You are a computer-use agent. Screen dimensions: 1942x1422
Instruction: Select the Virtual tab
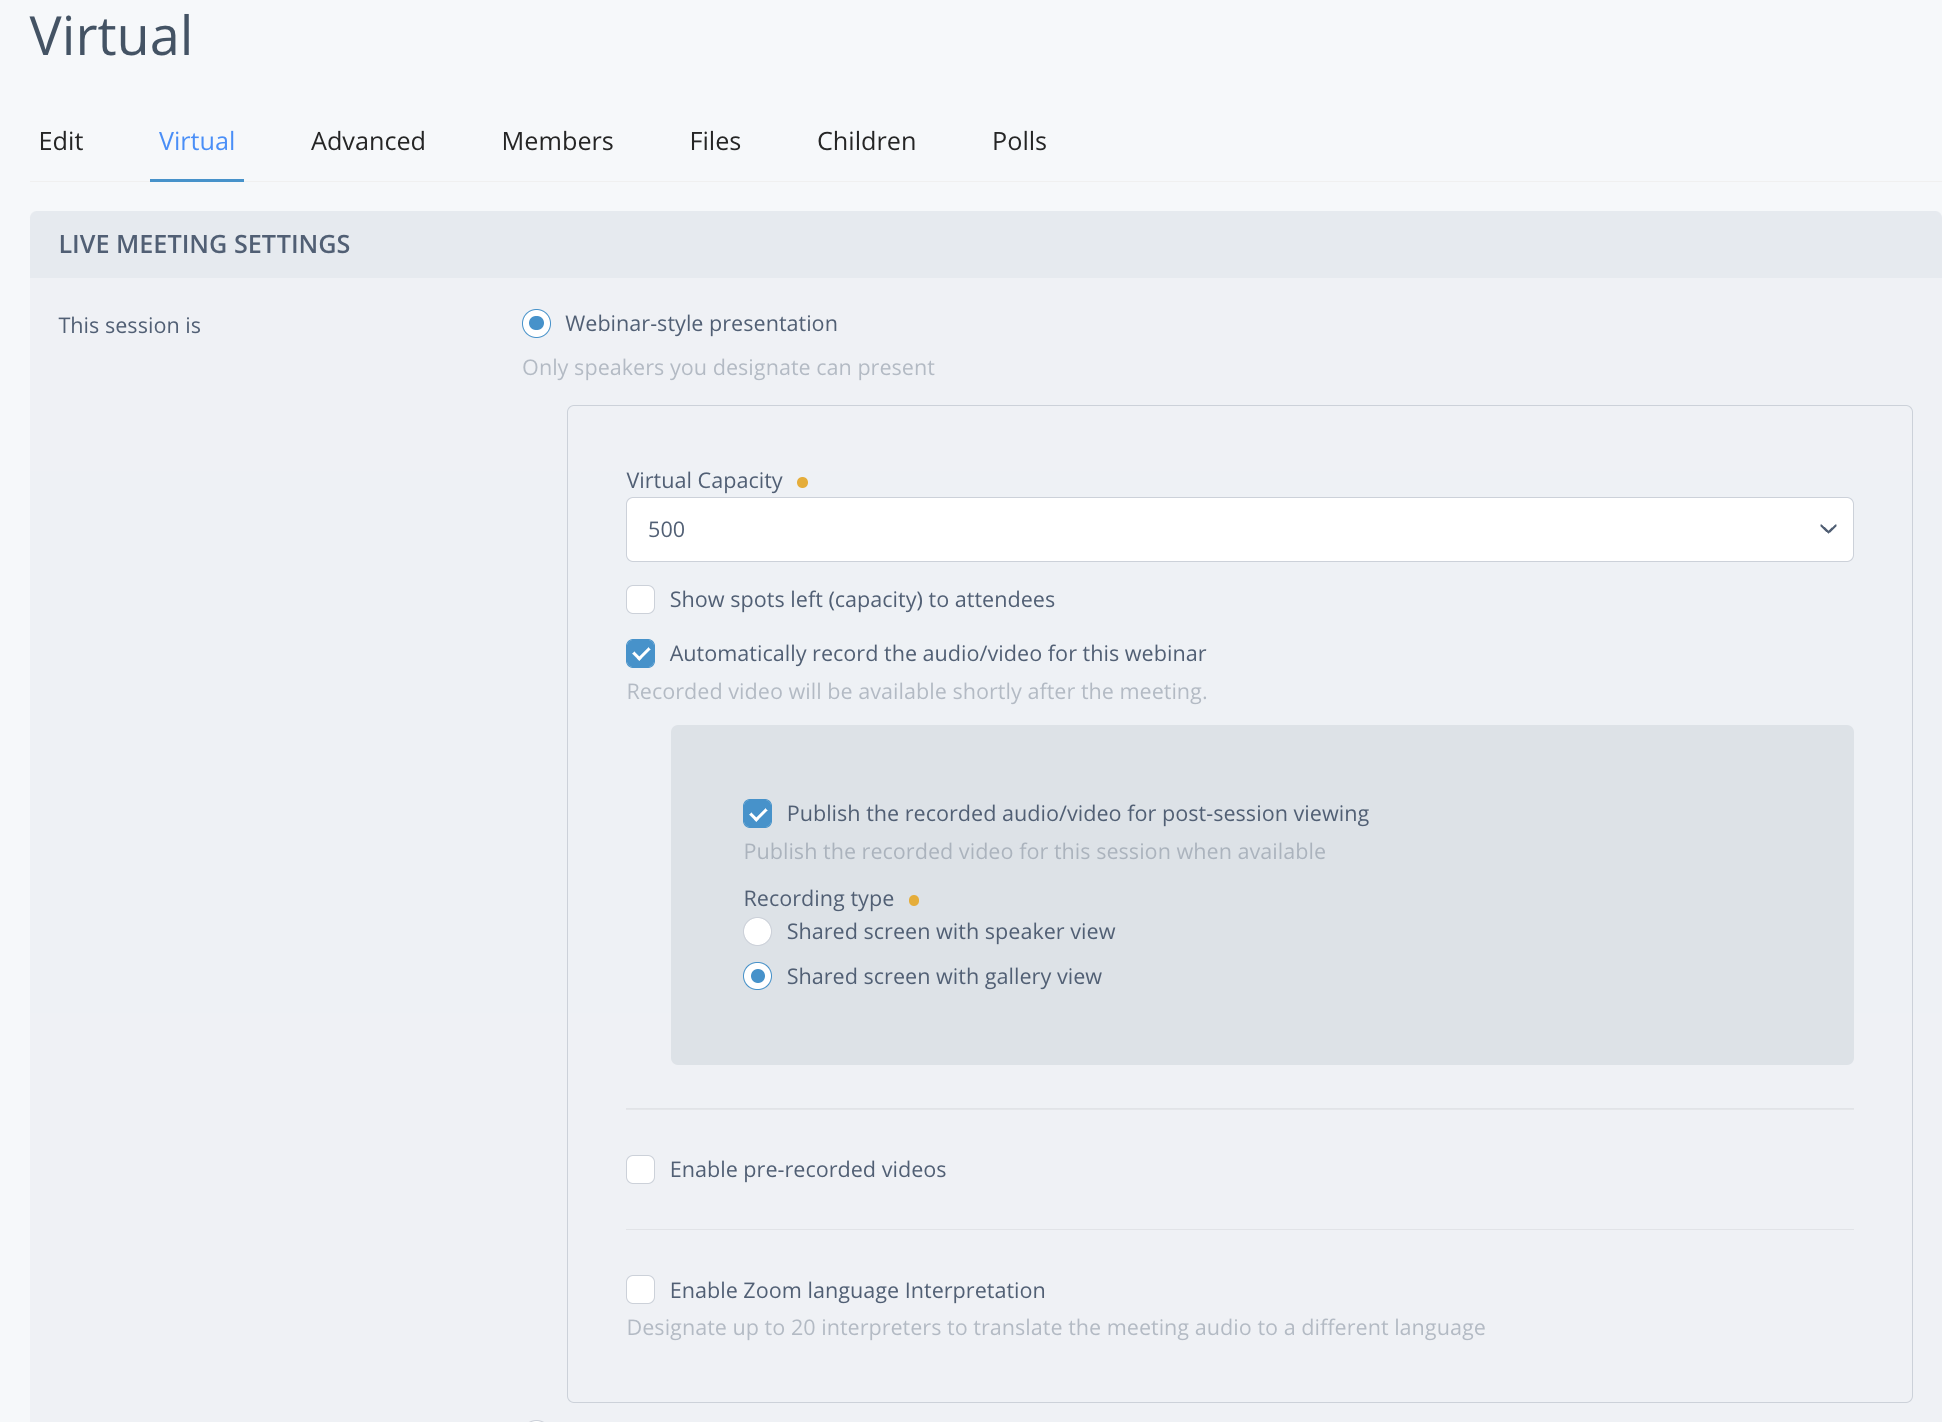click(197, 141)
